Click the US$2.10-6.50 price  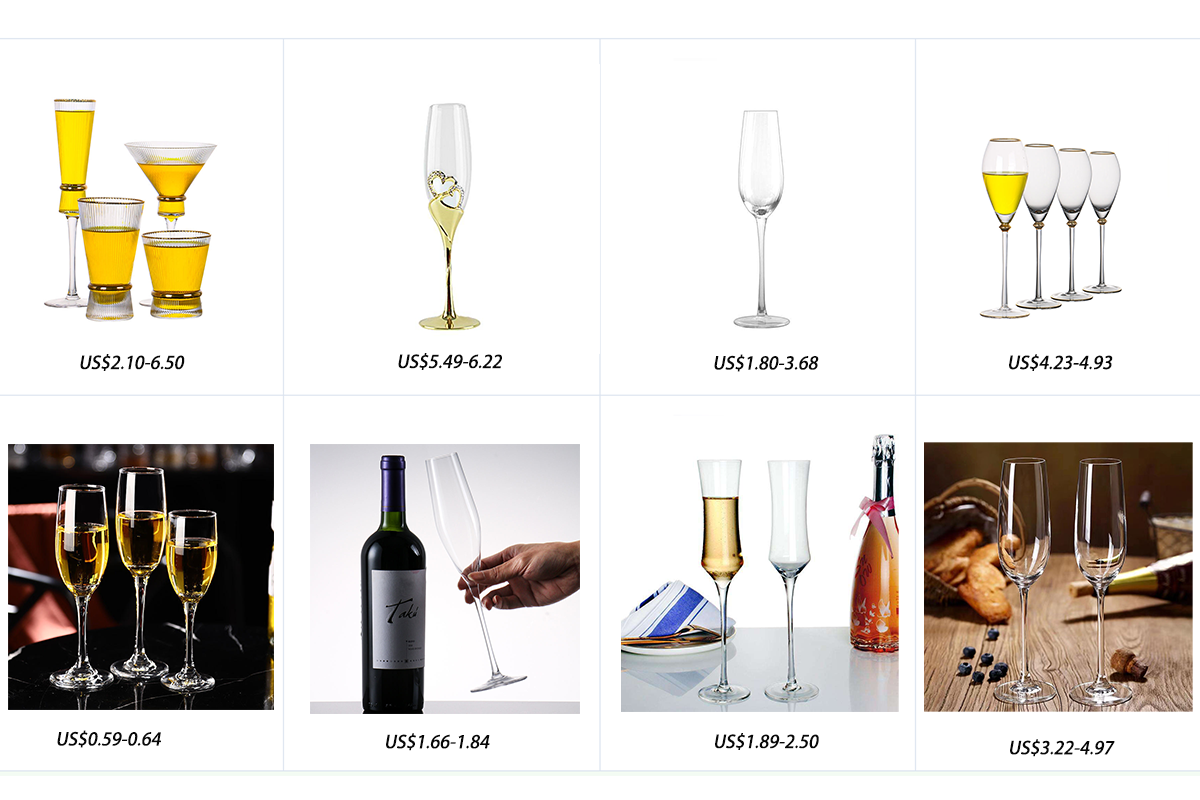click(132, 362)
